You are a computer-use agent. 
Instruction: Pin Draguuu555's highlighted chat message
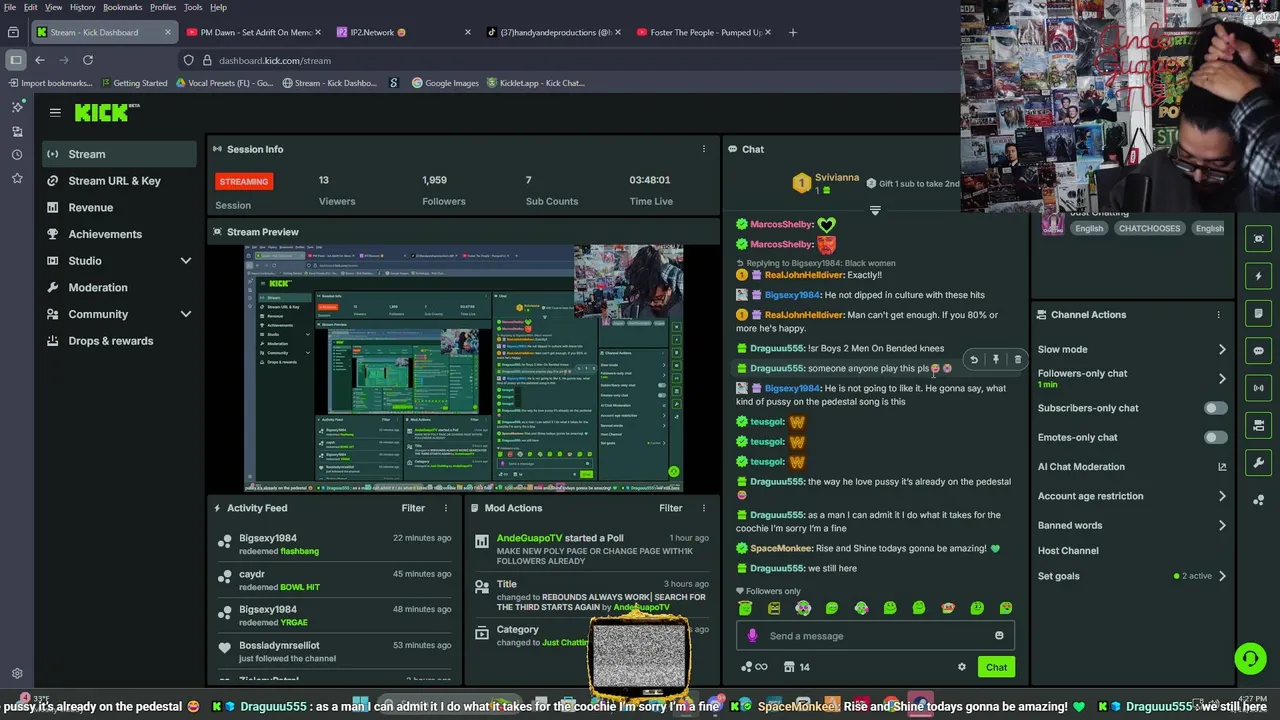(995, 360)
